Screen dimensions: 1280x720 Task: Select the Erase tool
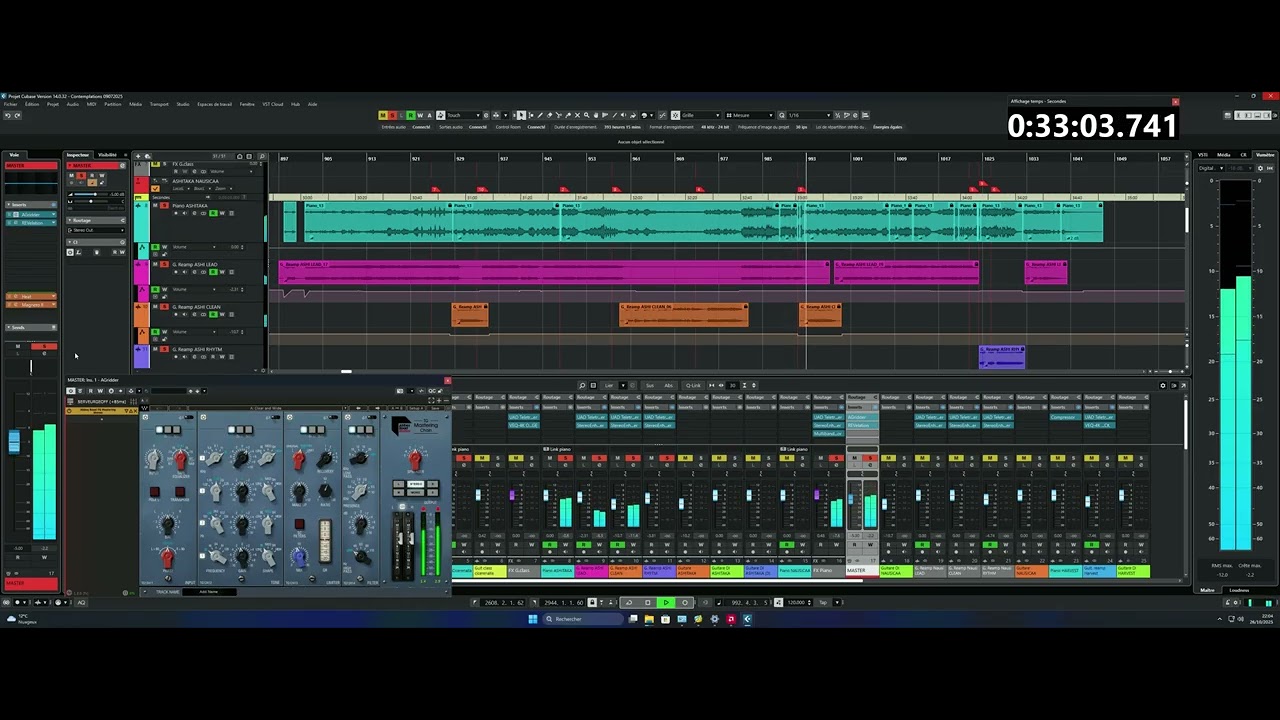pyautogui.click(x=549, y=115)
